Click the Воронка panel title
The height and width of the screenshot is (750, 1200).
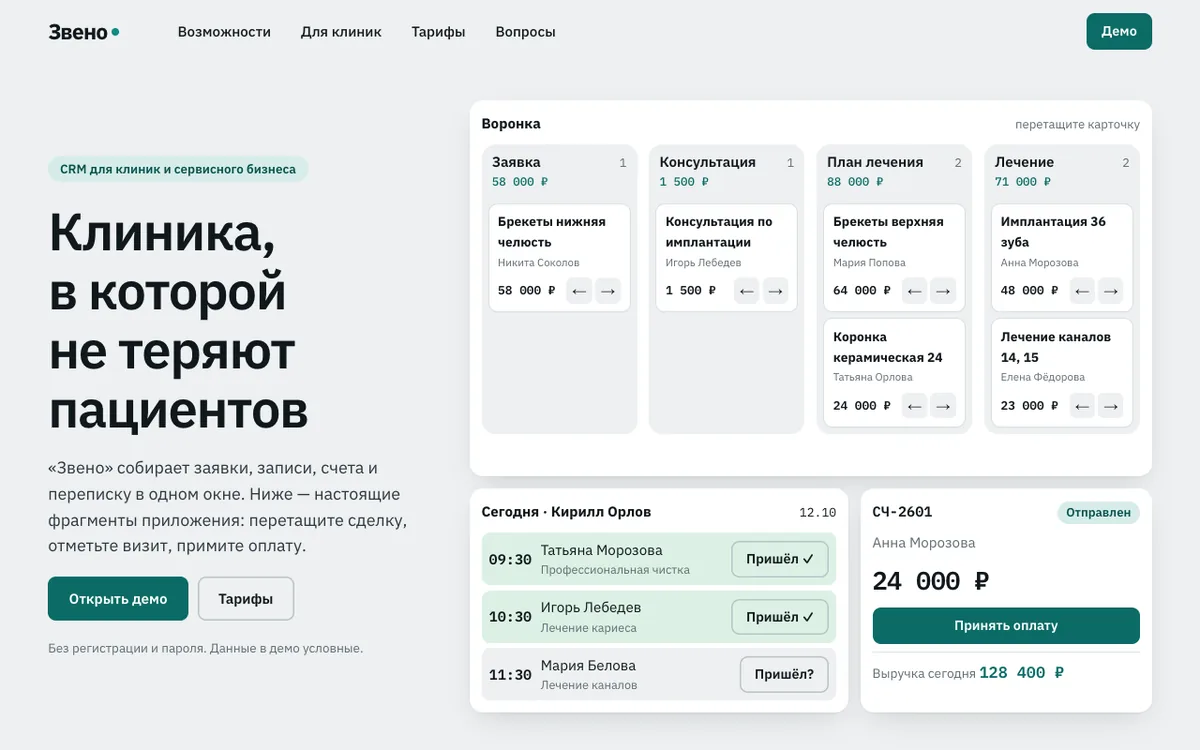511,124
